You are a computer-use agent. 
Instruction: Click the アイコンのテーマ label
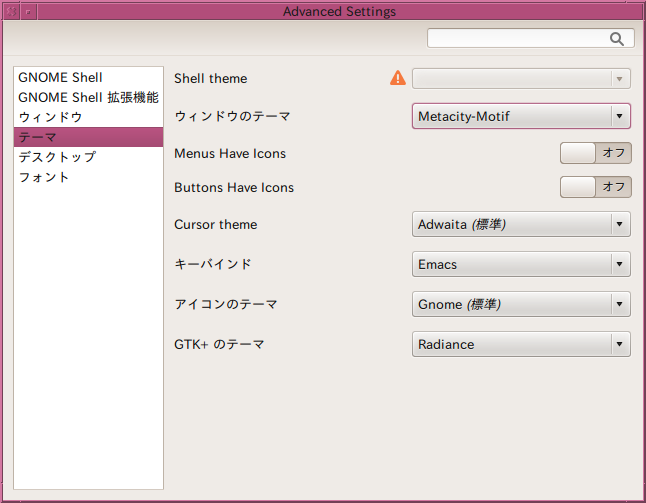pyautogui.click(x=226, y=304)
